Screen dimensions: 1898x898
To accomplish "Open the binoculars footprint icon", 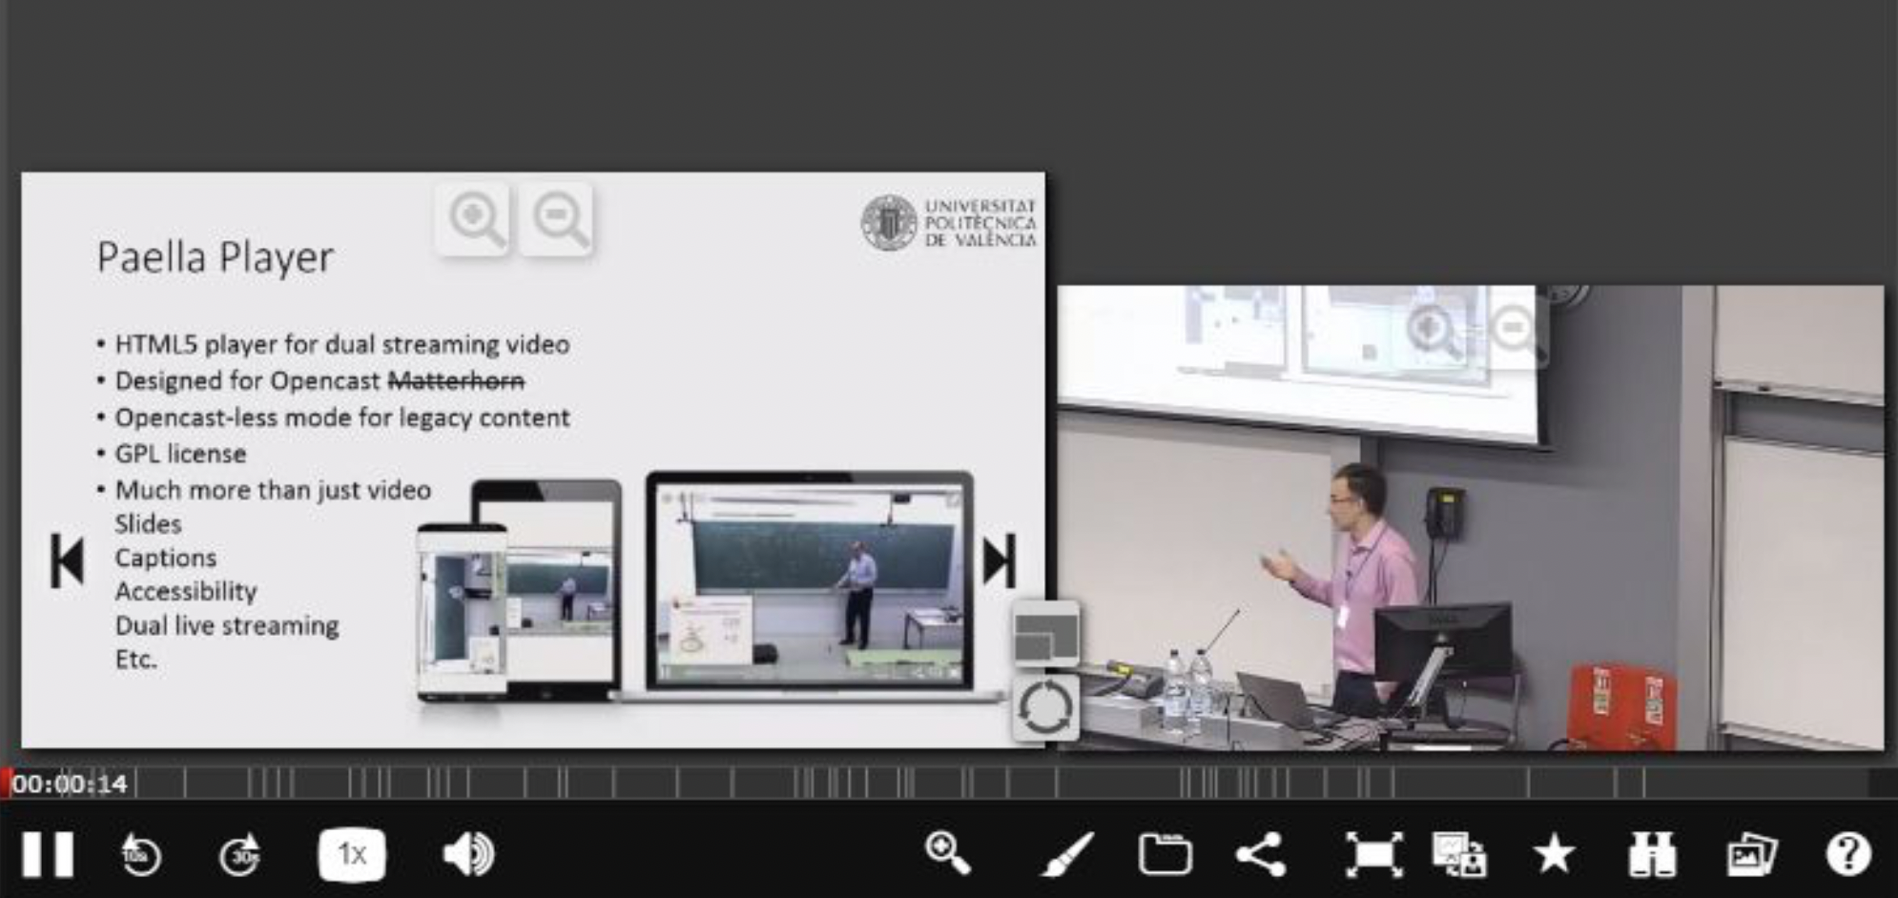I will click(1652, 855).
